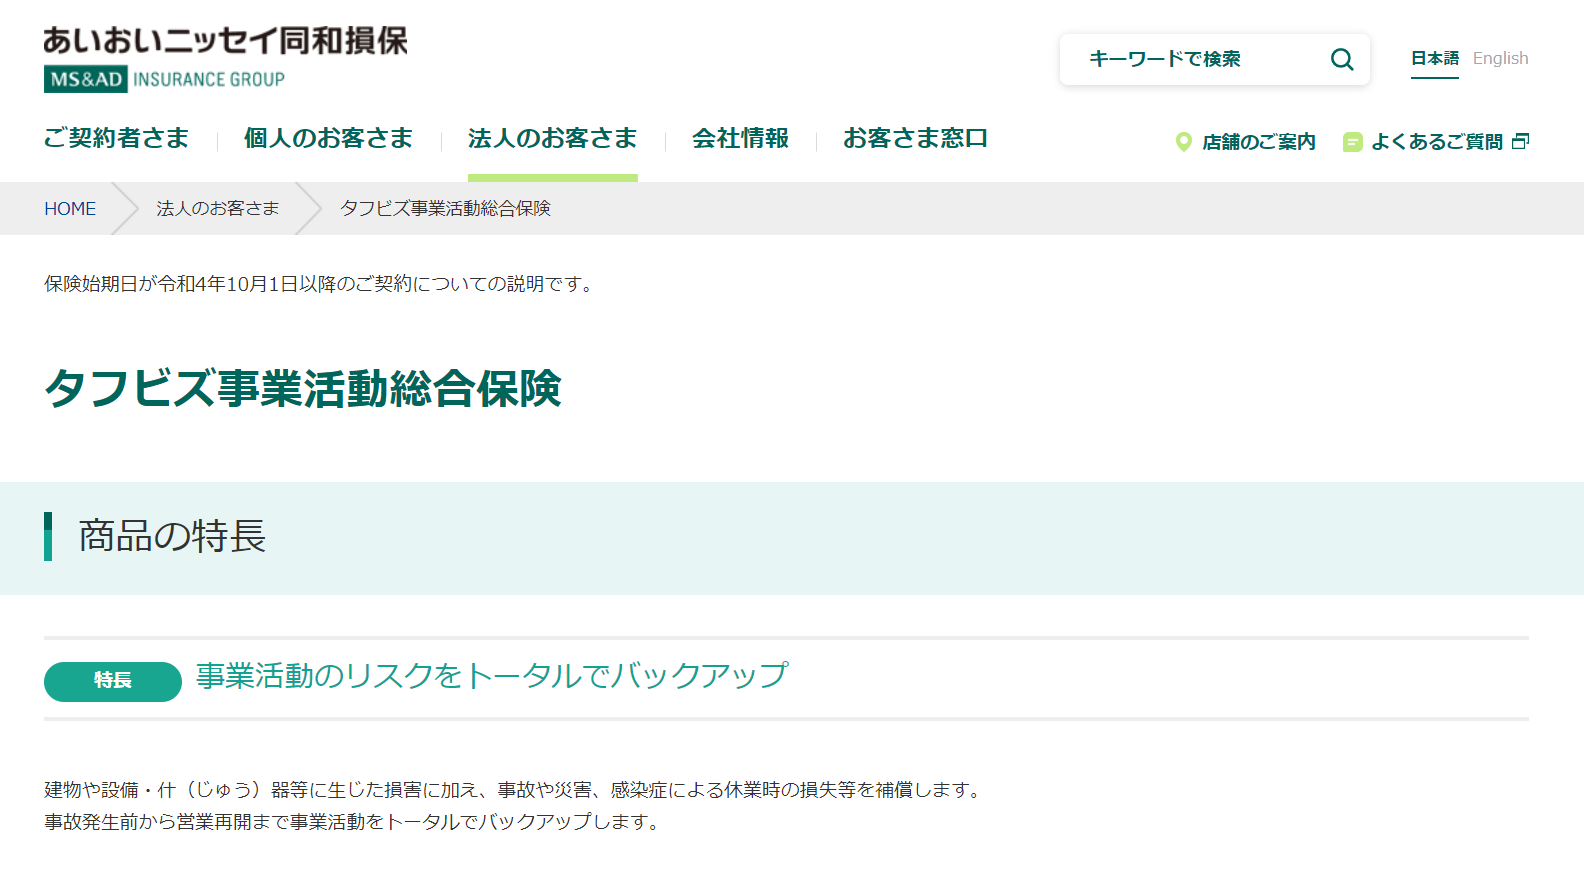Click the magnifying glass search icon
Screen dimensions: 1584x885
point(1341,60)
